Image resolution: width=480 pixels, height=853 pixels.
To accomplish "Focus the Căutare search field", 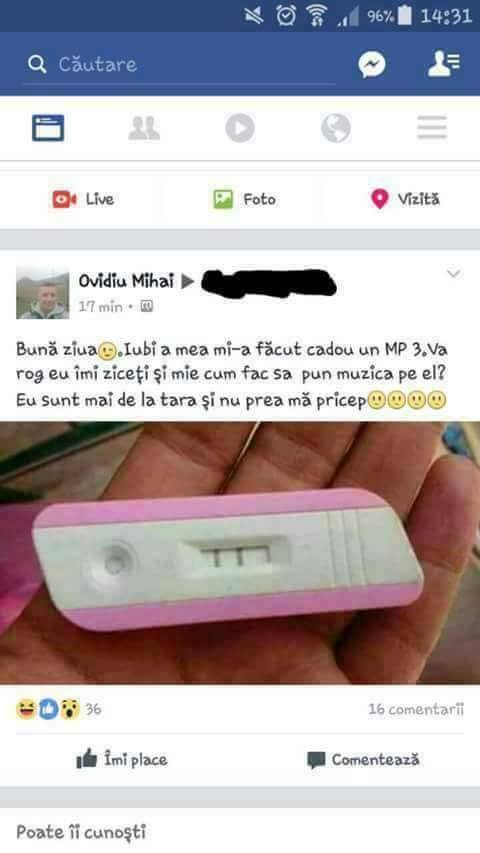I will pos(180,65).
